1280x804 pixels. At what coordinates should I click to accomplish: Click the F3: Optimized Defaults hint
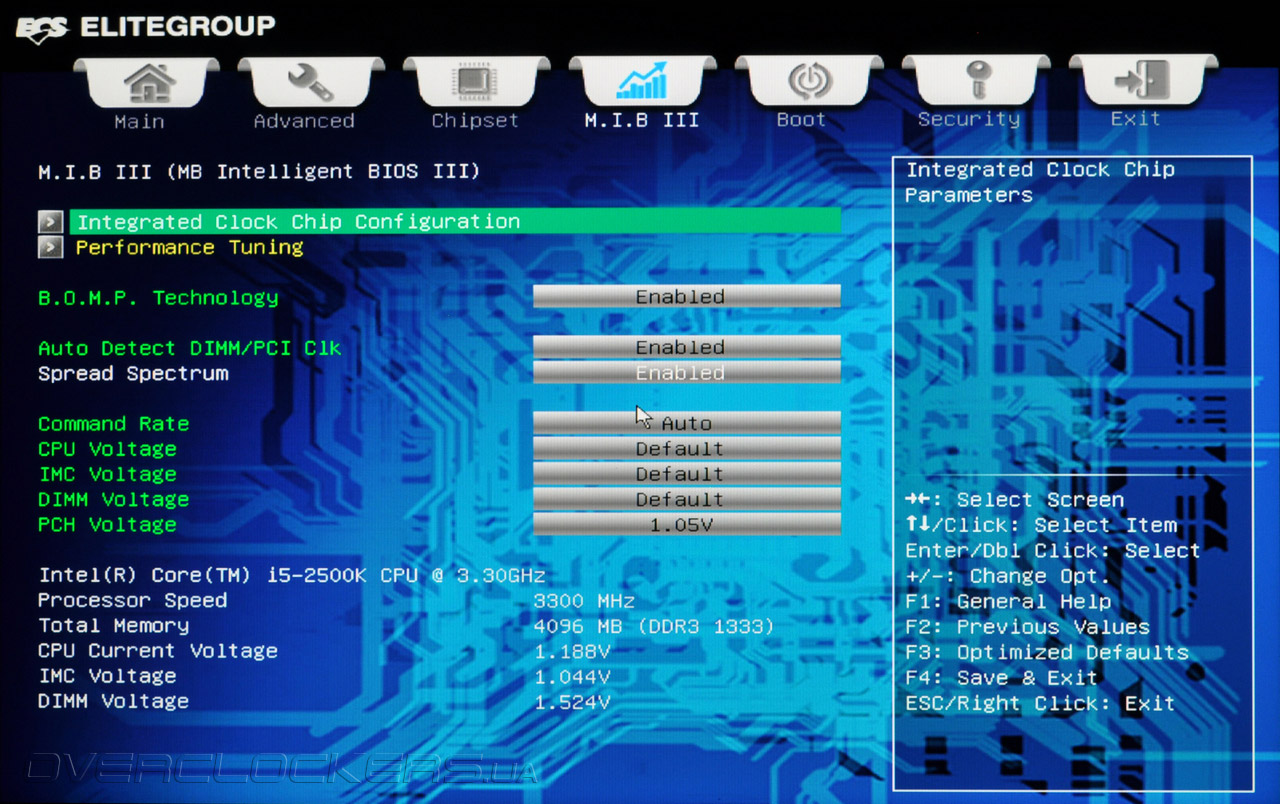pyautogui.click(x=1047, y=652)
